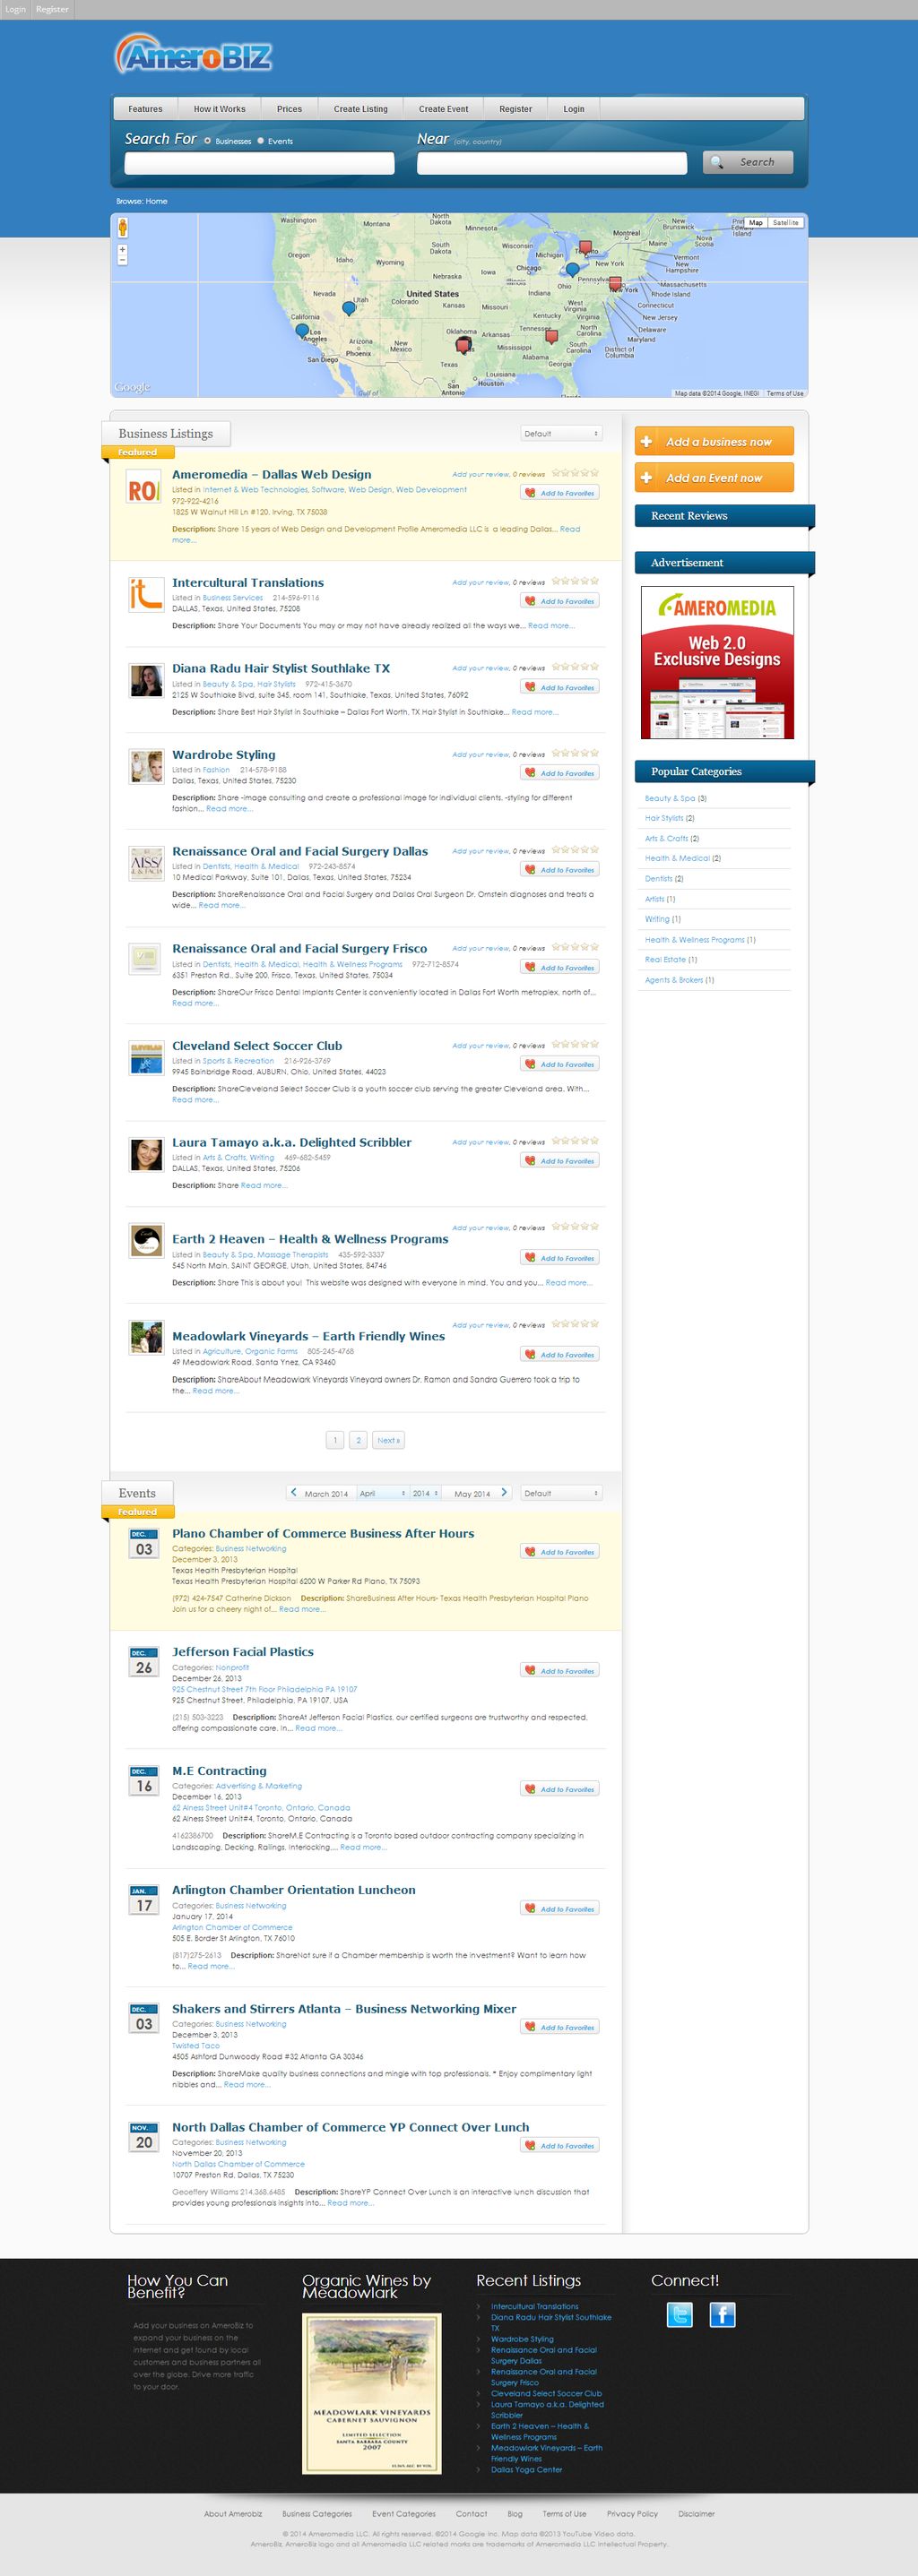This screenshot has height=2576, width=918.
Task: Click next month arrow beside May 2014
Action: click(504, 1492)
